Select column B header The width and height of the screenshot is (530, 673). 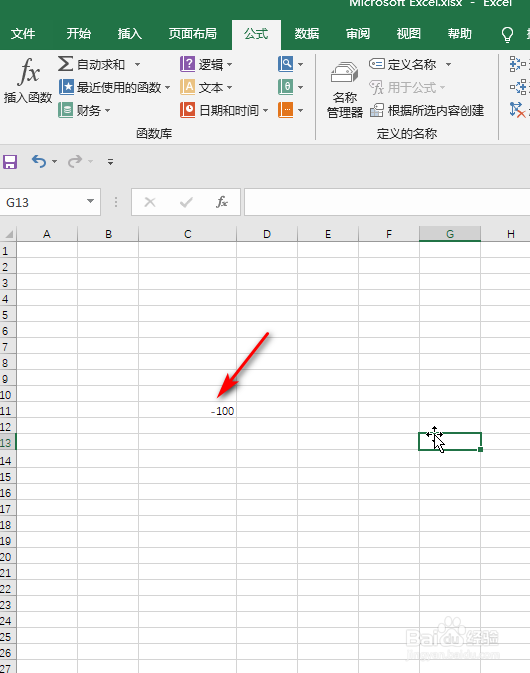(108, 234)
